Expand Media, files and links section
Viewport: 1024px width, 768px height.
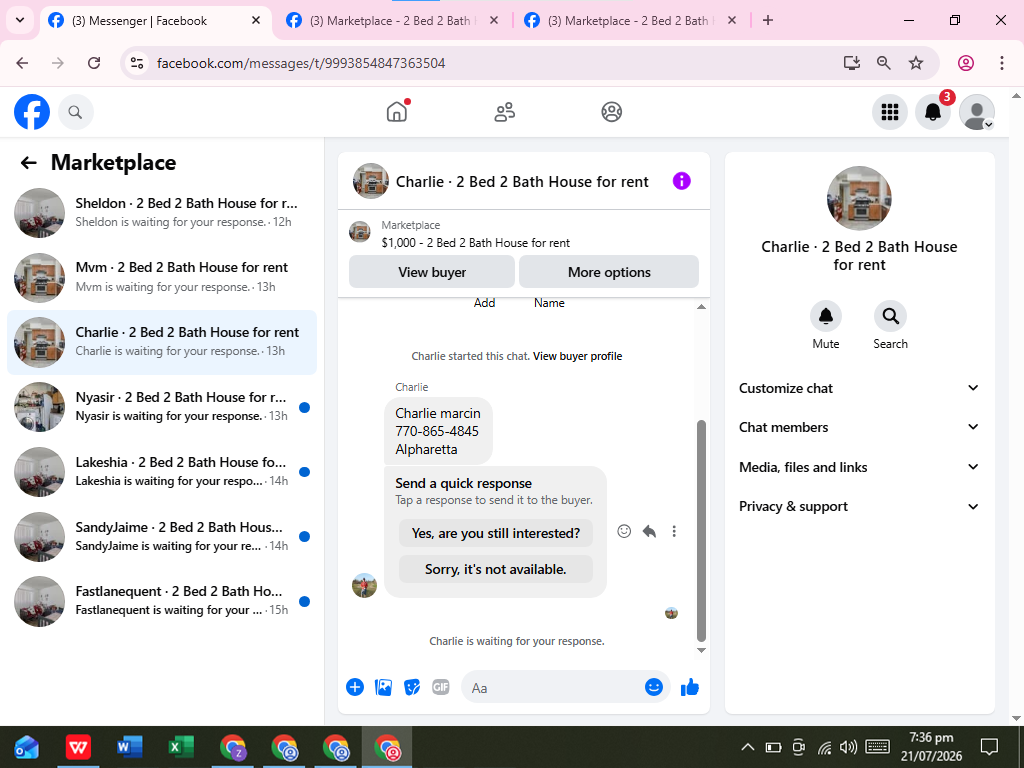[x=859, y=467]
